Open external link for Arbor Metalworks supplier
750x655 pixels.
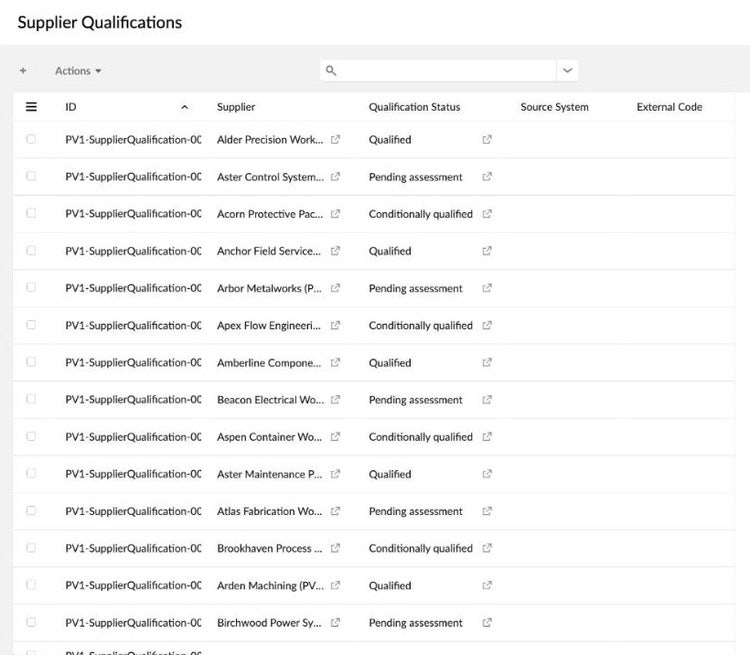(x=335, y=288)
